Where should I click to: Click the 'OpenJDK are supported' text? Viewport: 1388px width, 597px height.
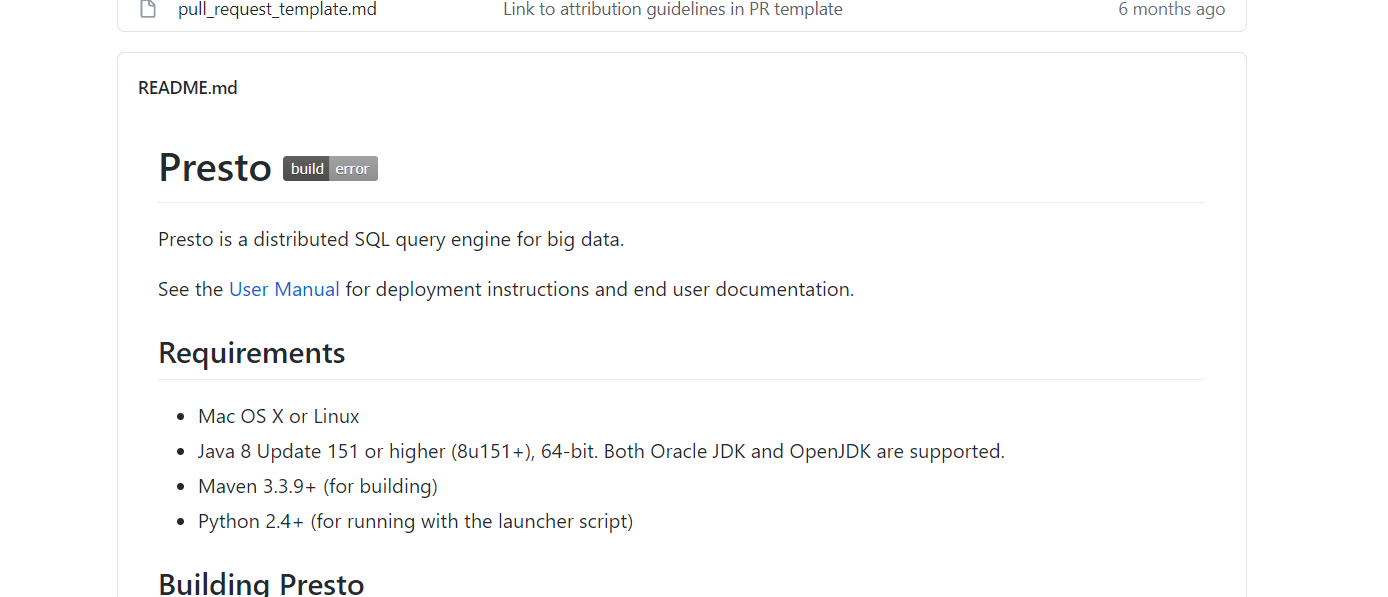[897, 452]
